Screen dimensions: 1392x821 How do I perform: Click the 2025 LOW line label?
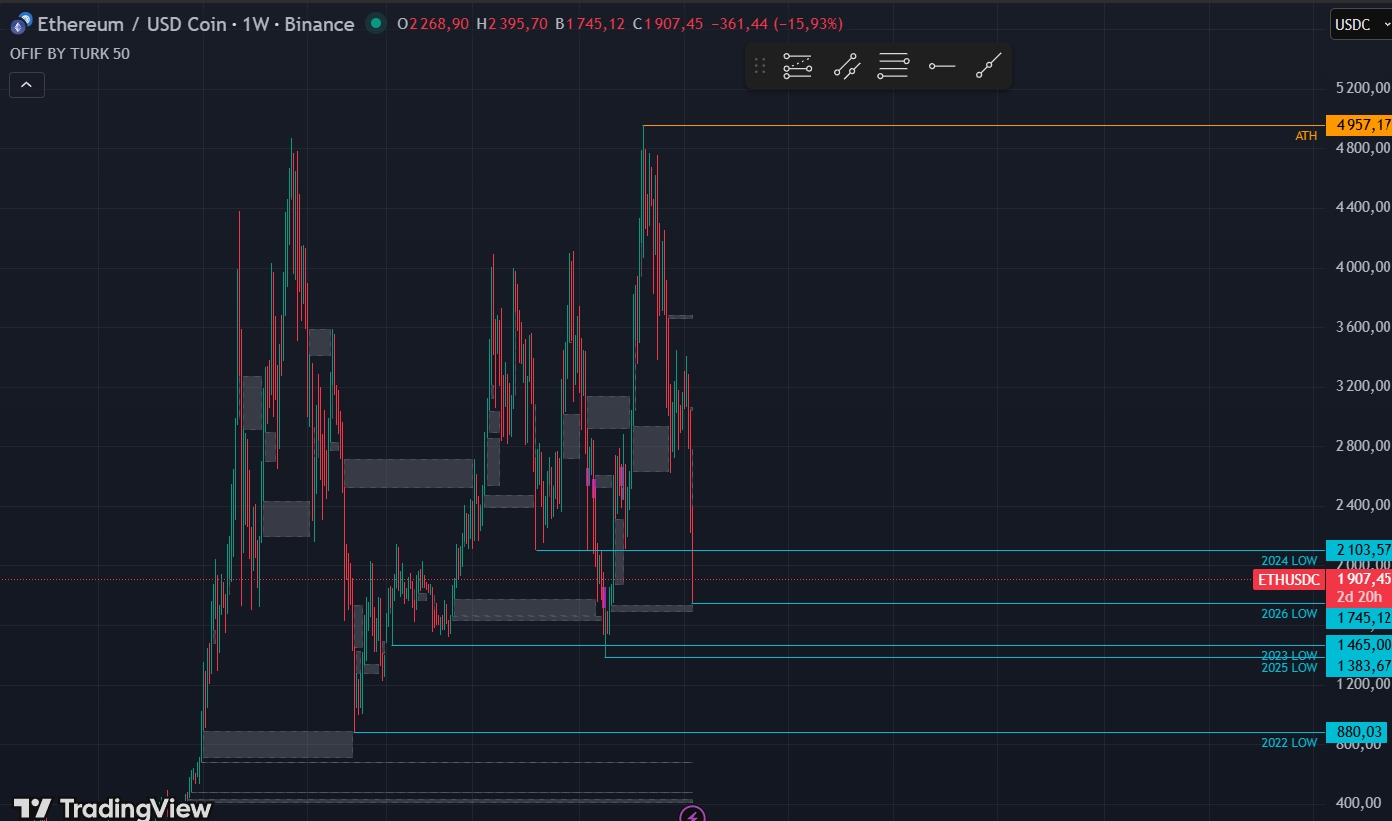click(x=1289, y=668)
